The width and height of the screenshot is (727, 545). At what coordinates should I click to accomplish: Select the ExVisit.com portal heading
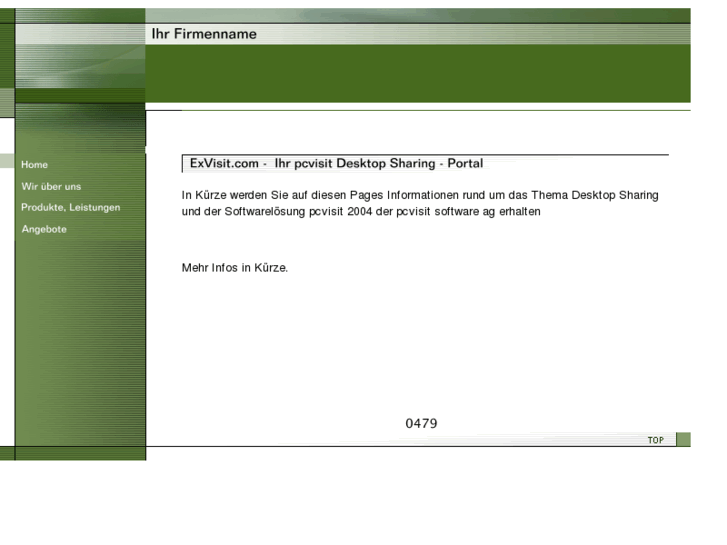tap(337, 163)
